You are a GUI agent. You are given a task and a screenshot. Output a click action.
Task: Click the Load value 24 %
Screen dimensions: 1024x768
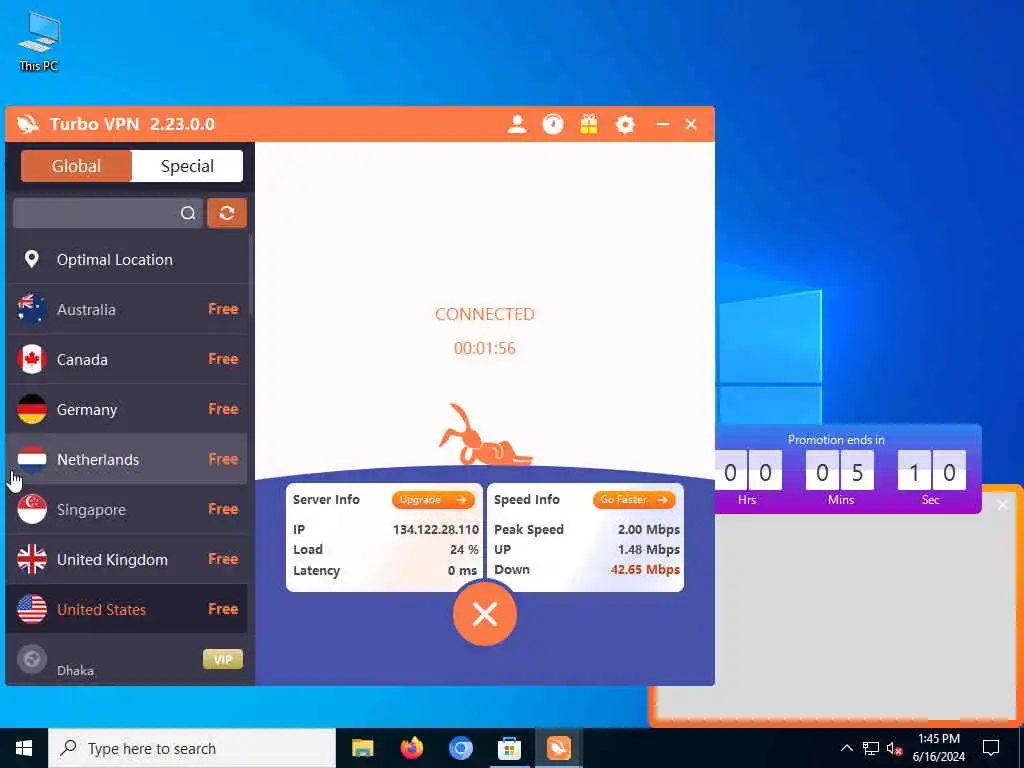[x=464, y=550]
